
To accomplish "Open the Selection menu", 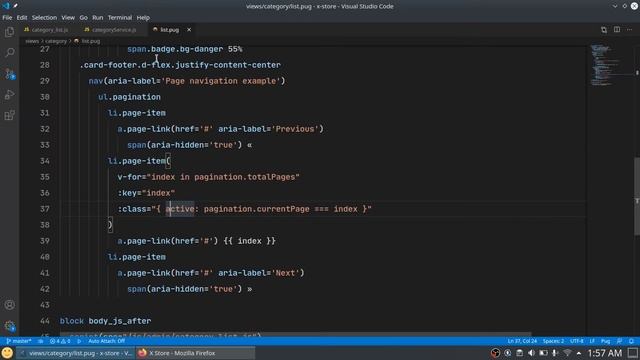I will [44, 18].
